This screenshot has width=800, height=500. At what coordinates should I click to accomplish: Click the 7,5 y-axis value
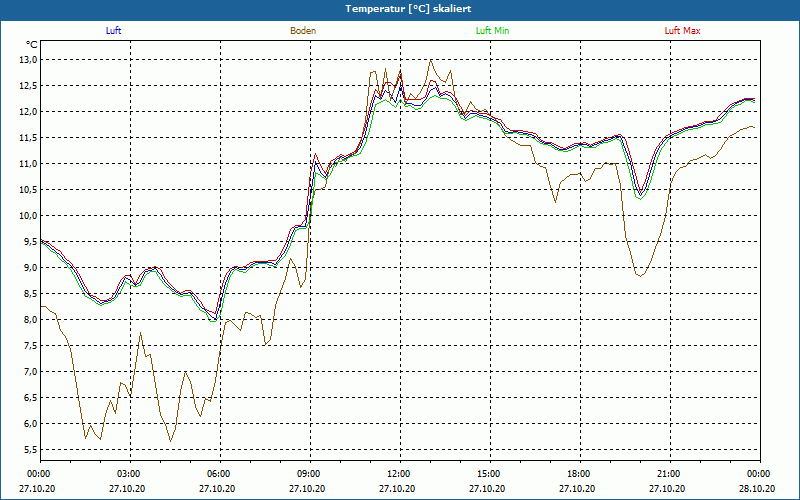point(31,346)
